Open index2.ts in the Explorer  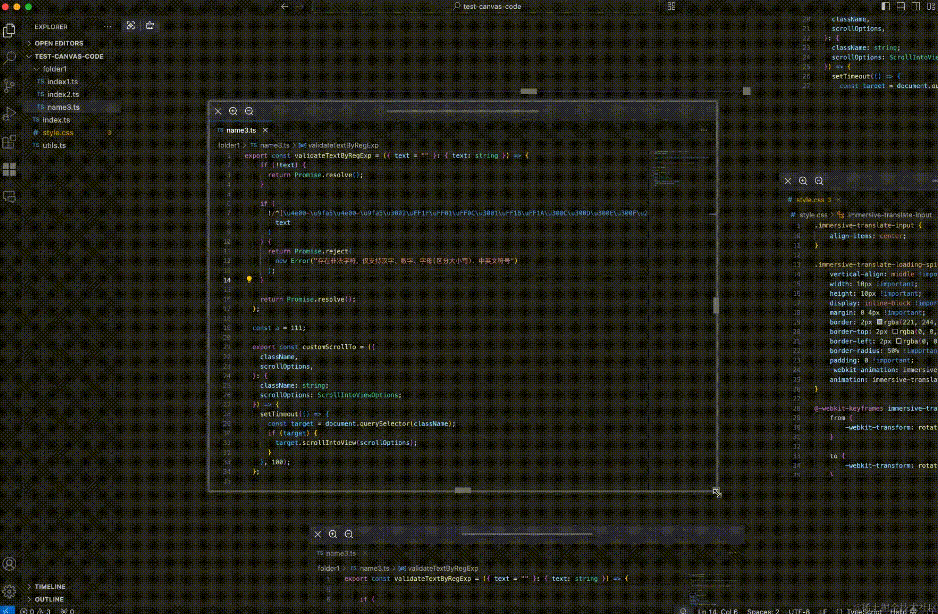pos(72,95)
